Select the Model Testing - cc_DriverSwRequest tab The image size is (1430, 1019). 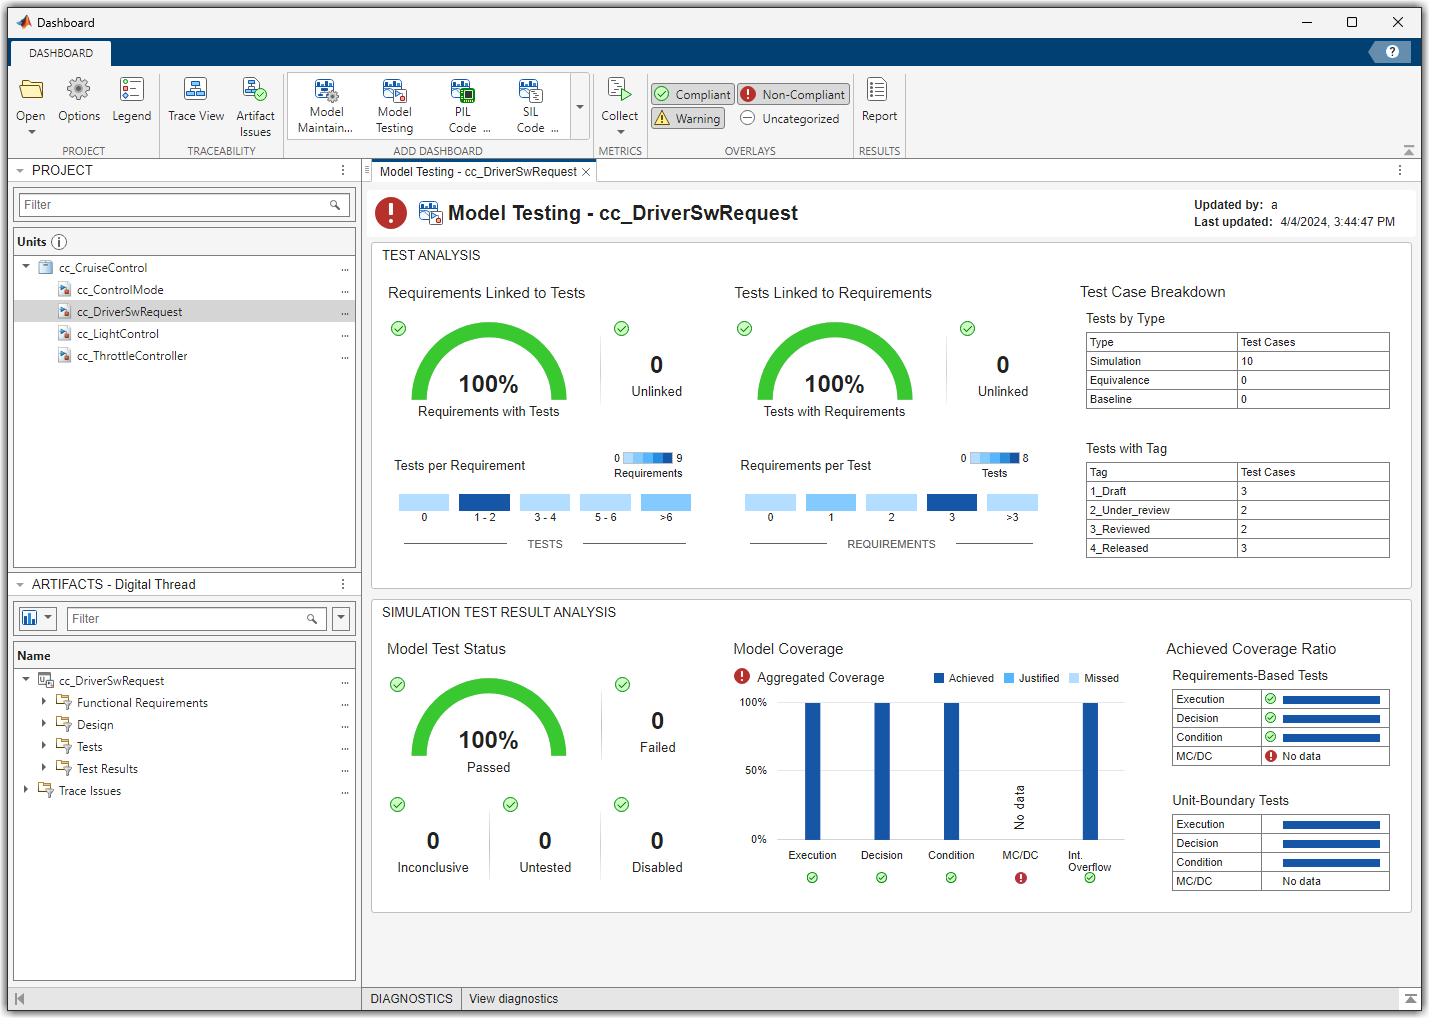(477, 172)
